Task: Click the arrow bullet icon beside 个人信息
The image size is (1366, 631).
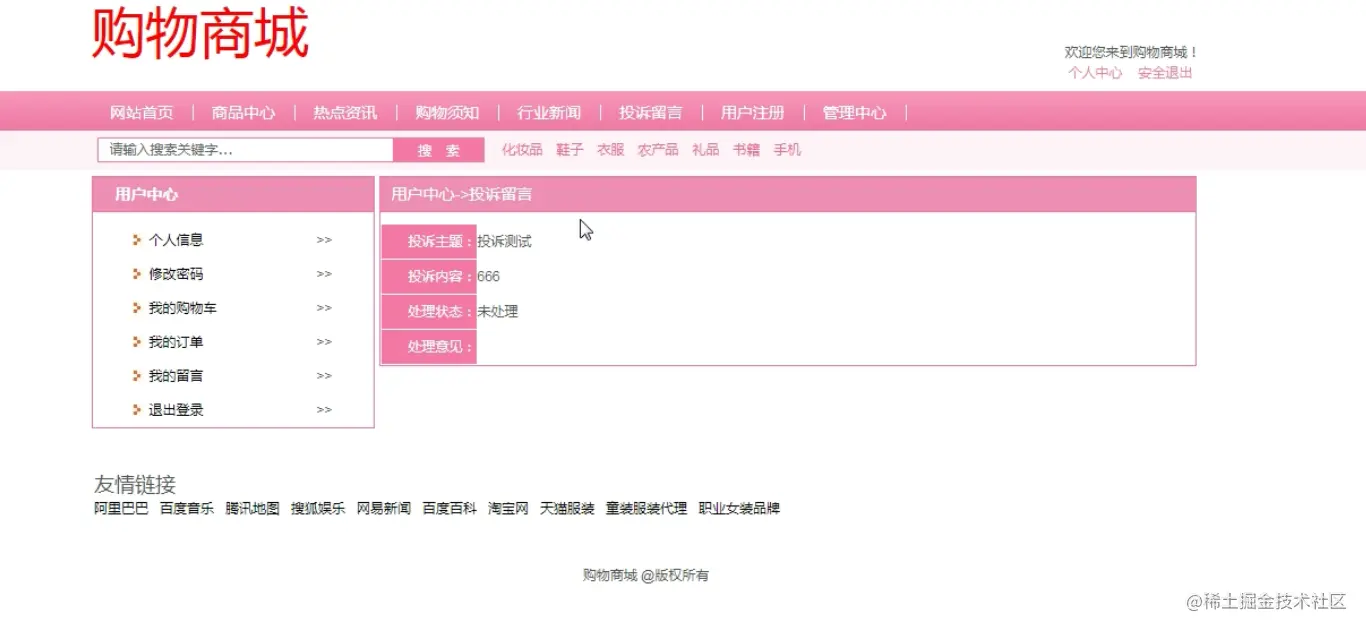Action: [x=137, y=240]
